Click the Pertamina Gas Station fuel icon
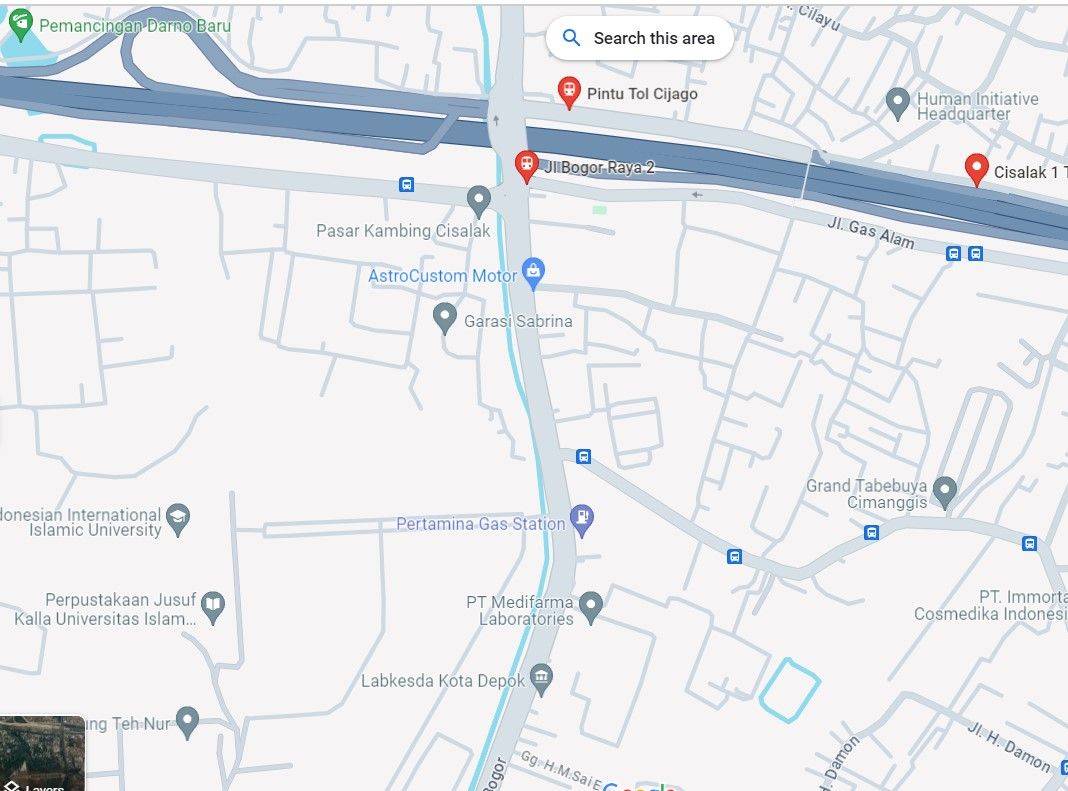This screenshot has height=791, width=1068. tap(582, 521)
